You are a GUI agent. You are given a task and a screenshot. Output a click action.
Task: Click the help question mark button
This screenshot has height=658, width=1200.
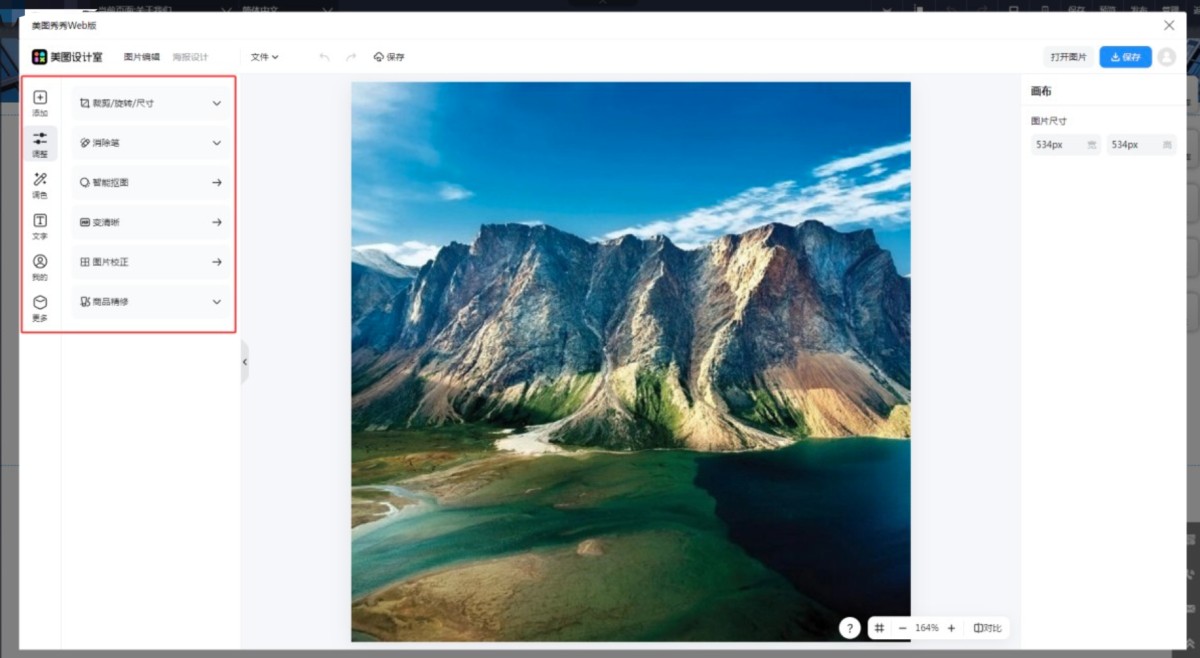pos(849,628)
